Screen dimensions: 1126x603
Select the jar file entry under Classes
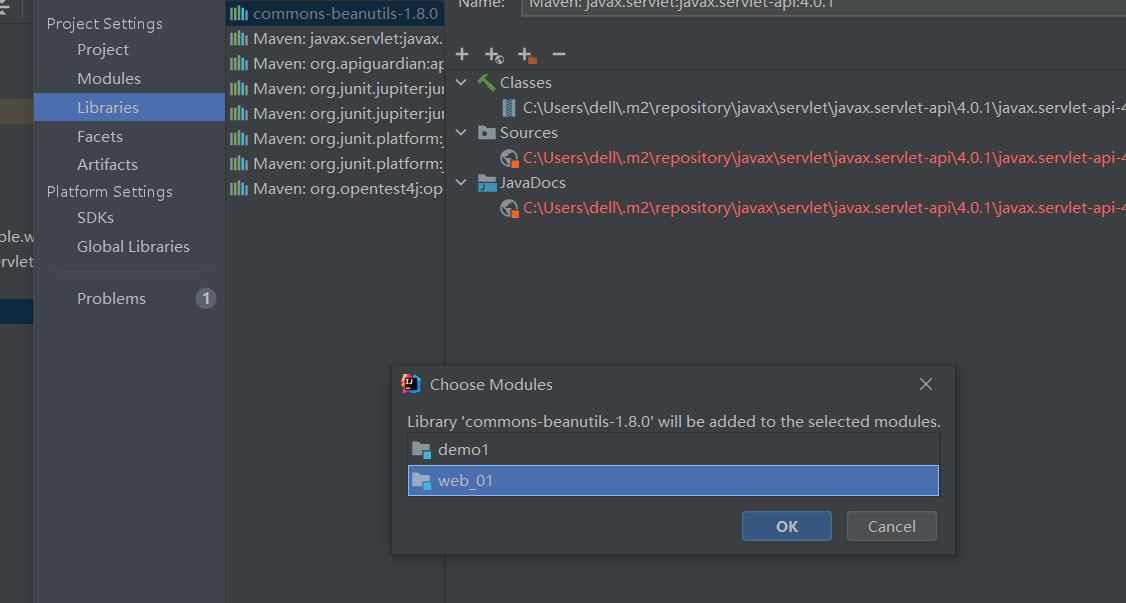(x=824, y=108)
